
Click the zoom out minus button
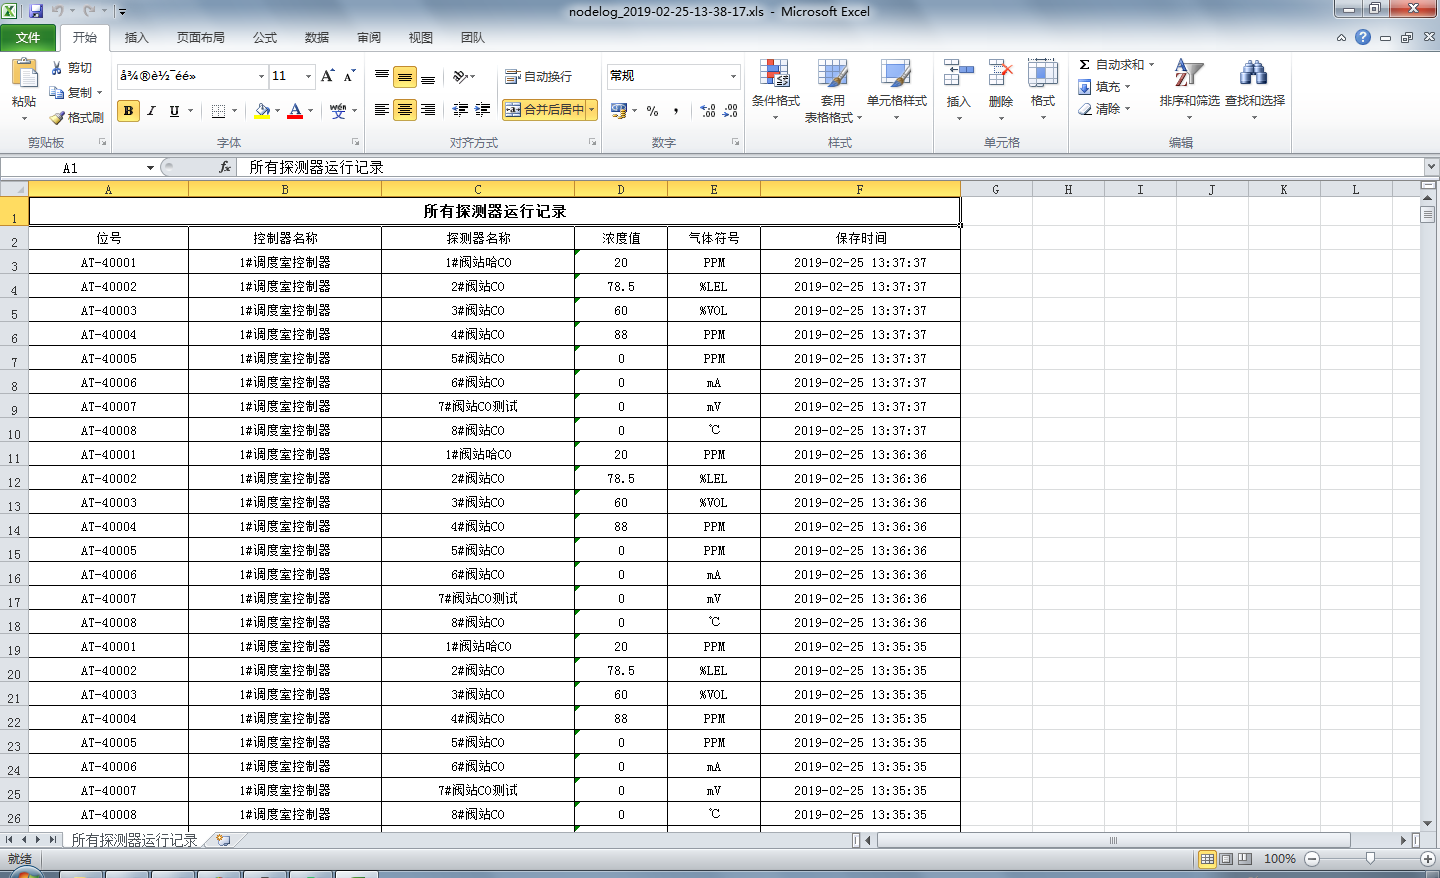[x=1312, y=859]
